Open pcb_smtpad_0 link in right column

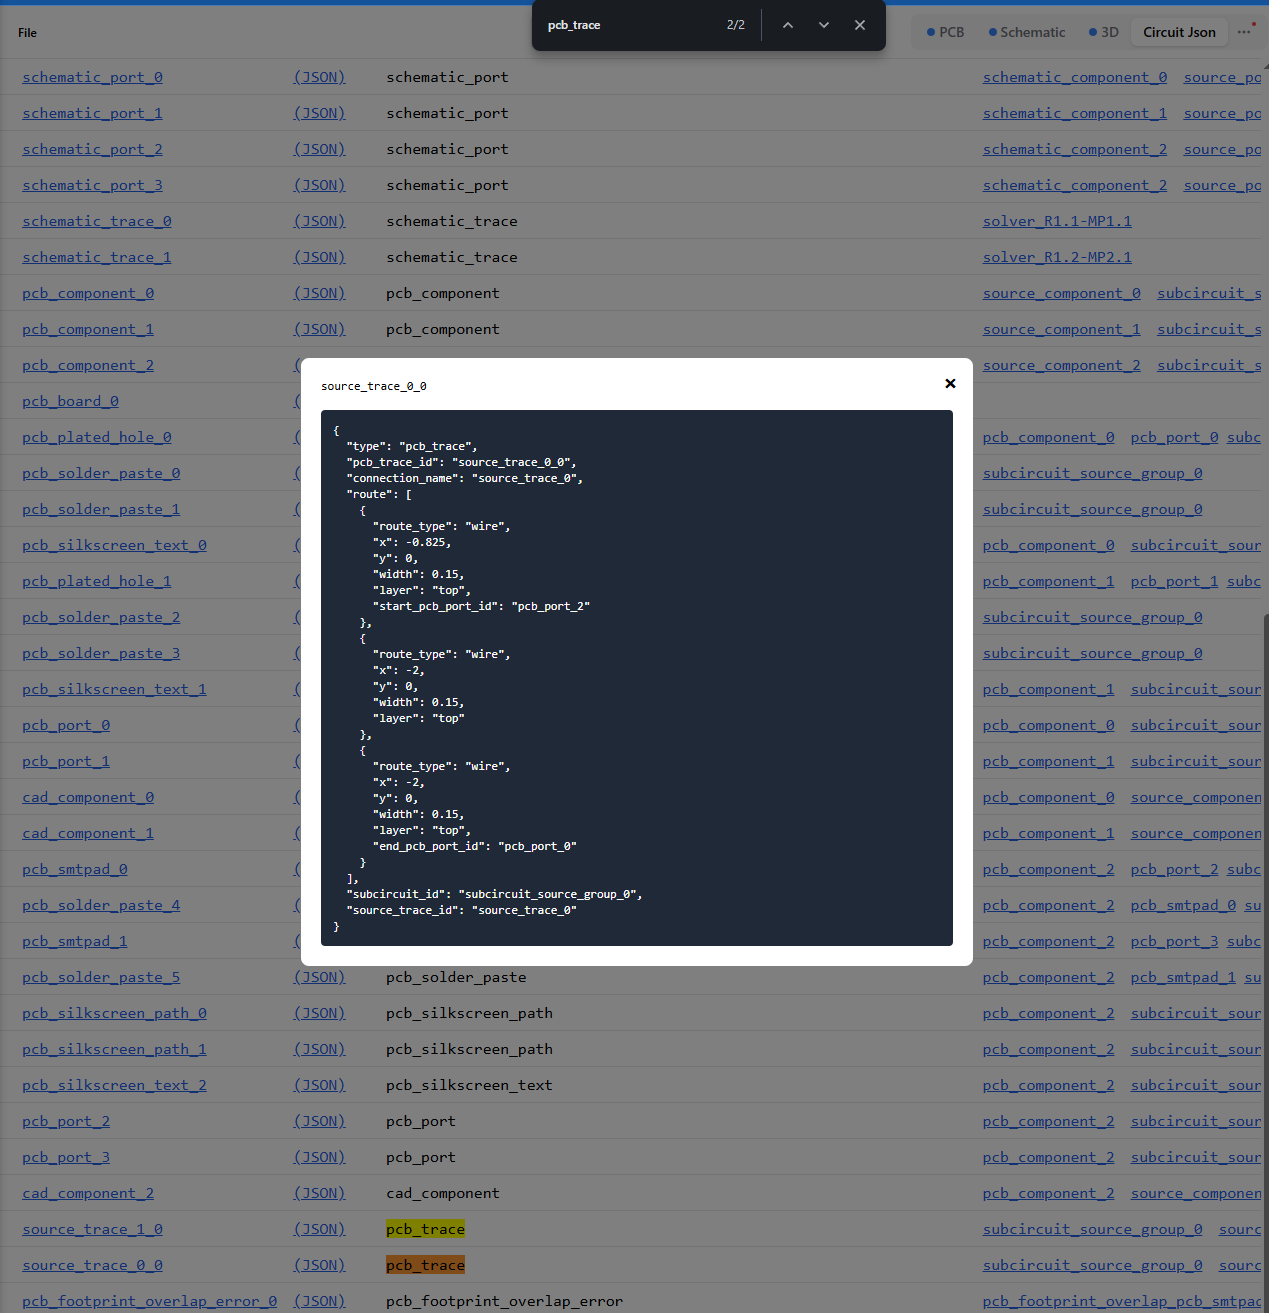(1183, 905)
